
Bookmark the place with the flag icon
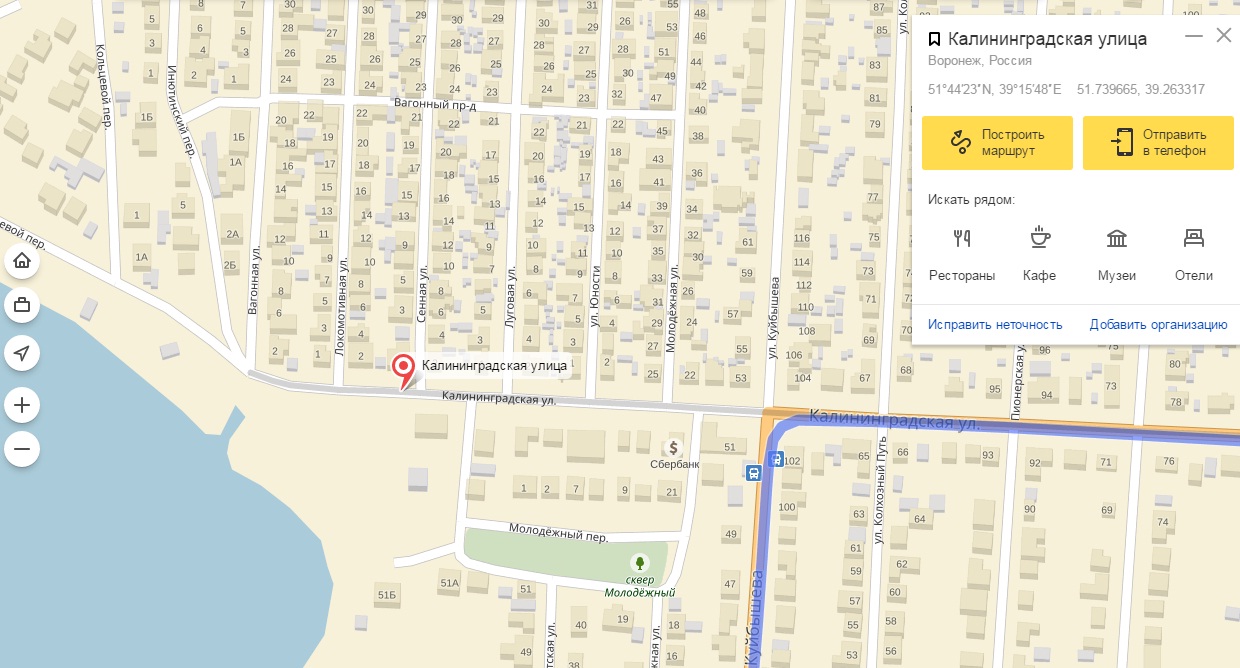(934, 39)
